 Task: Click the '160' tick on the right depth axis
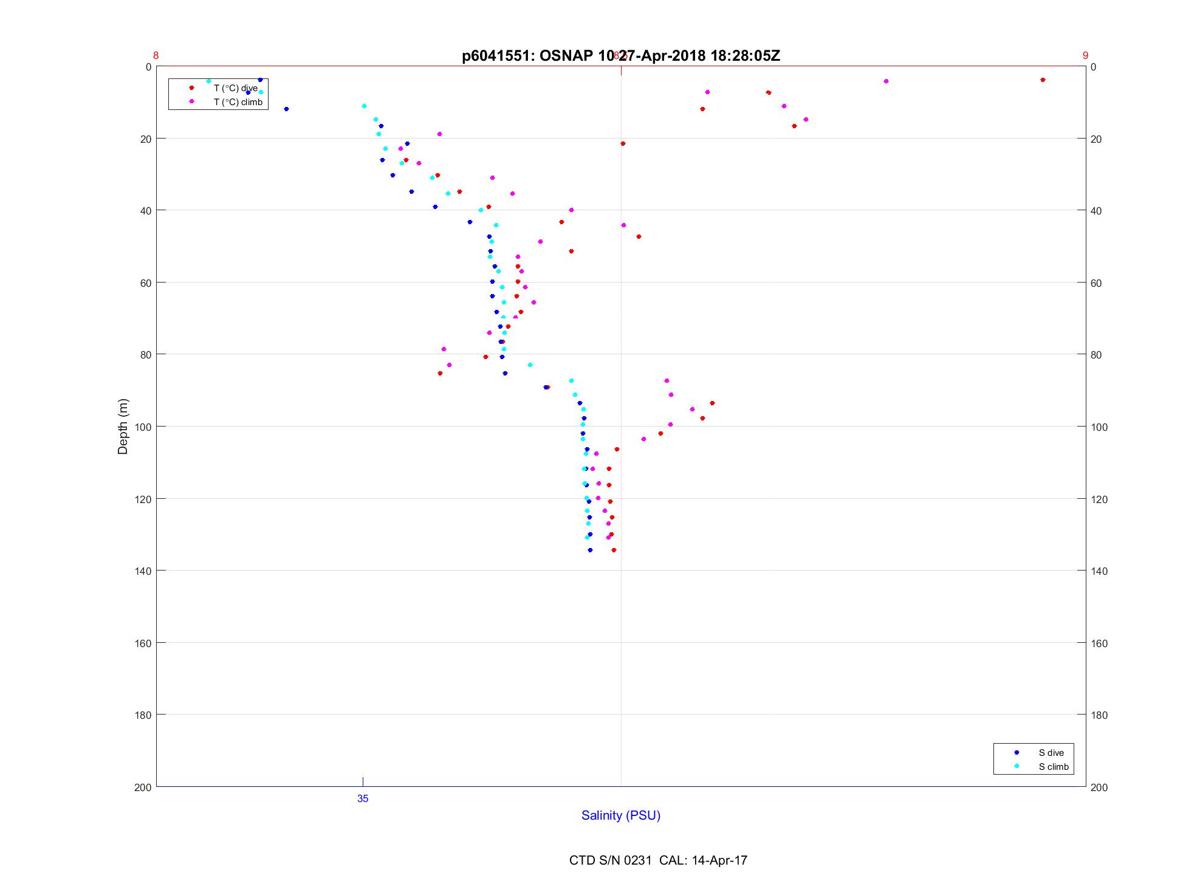1100,643
